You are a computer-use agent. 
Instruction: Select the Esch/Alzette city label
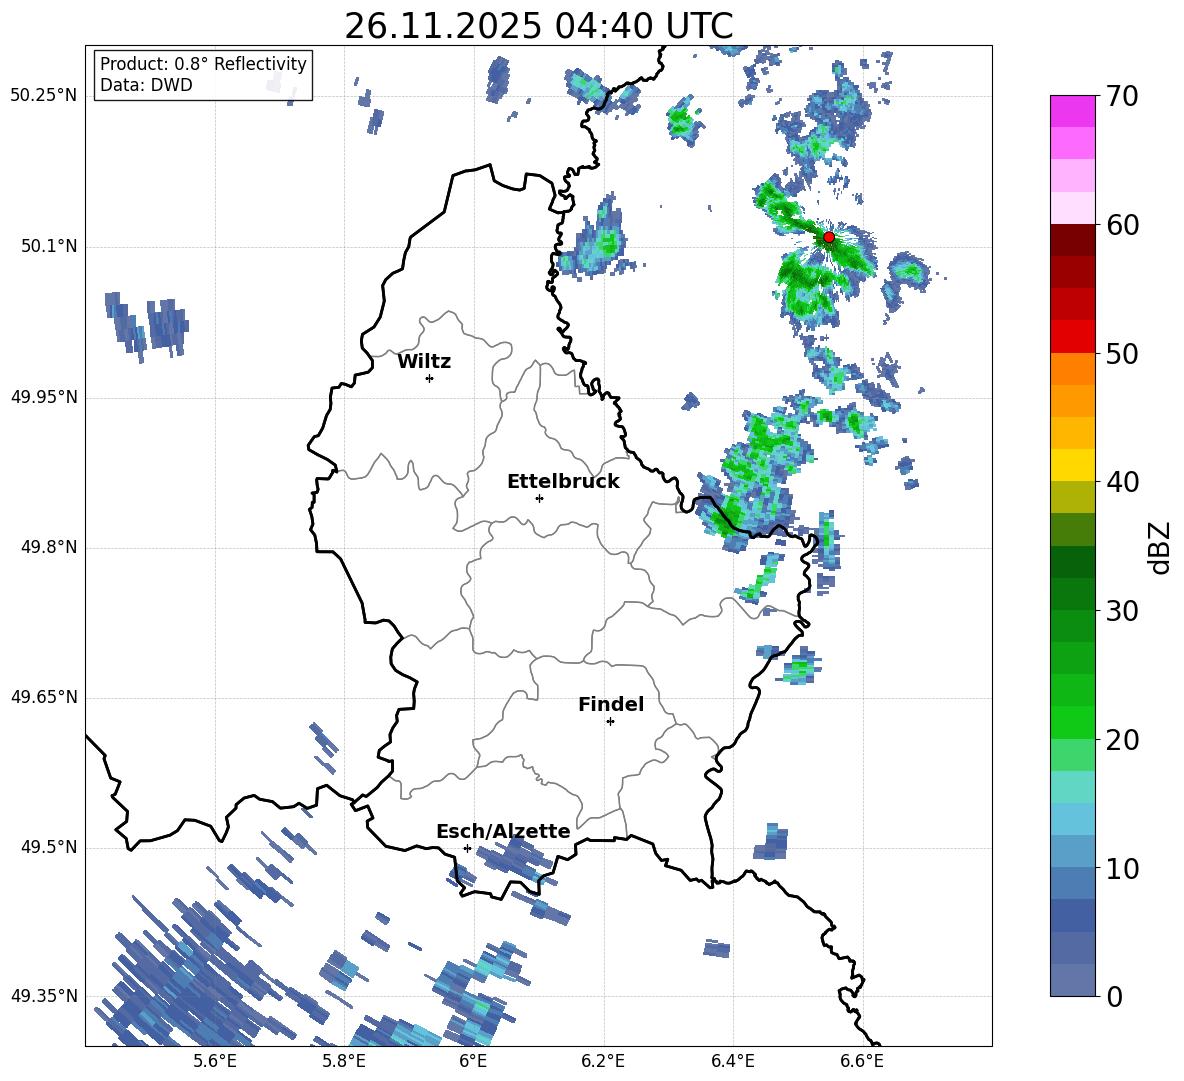coord(503,831)
